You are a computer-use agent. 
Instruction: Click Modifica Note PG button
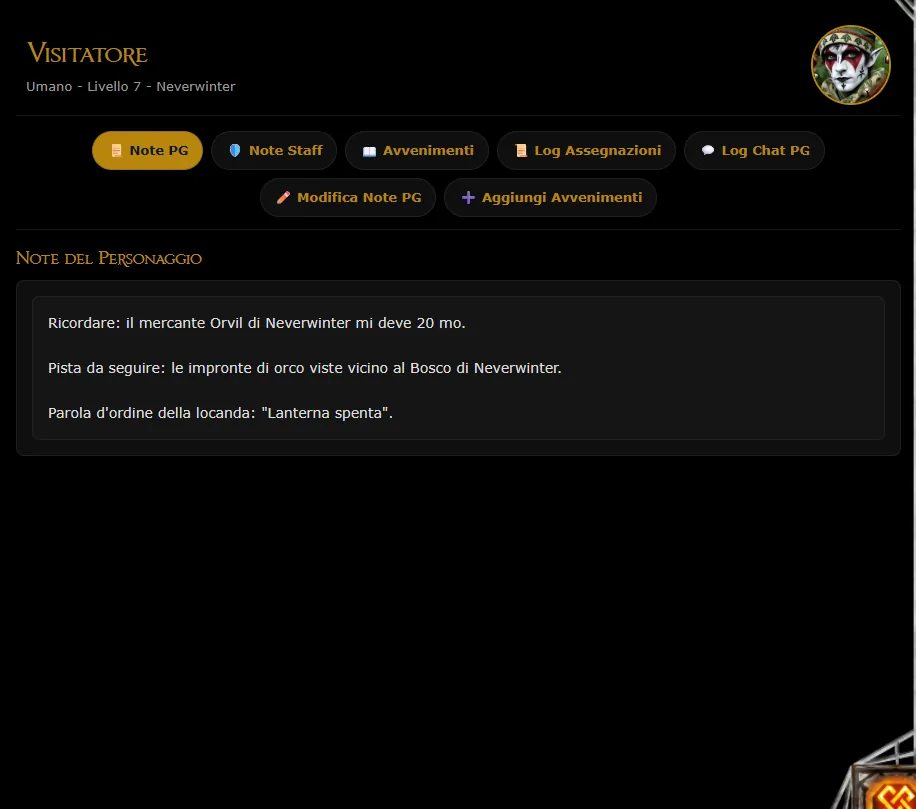(x=348, y=197)
